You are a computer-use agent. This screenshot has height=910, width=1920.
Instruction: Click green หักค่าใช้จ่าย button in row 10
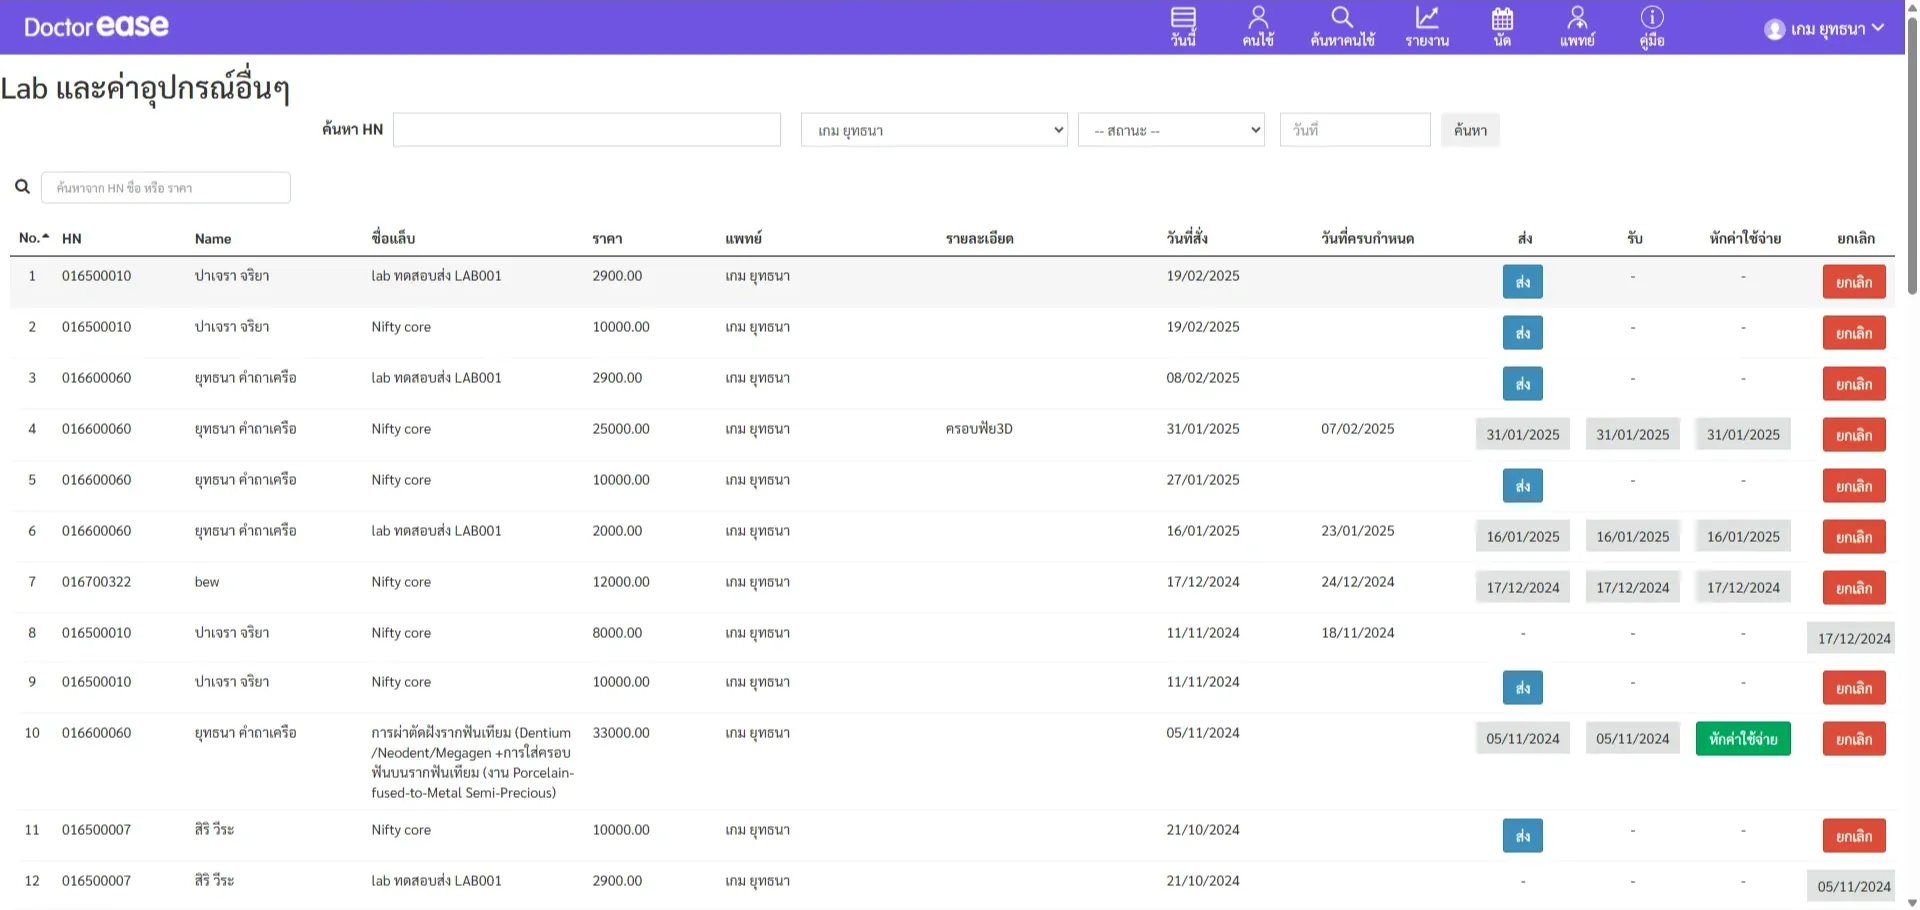click(x=1743, y=739)
